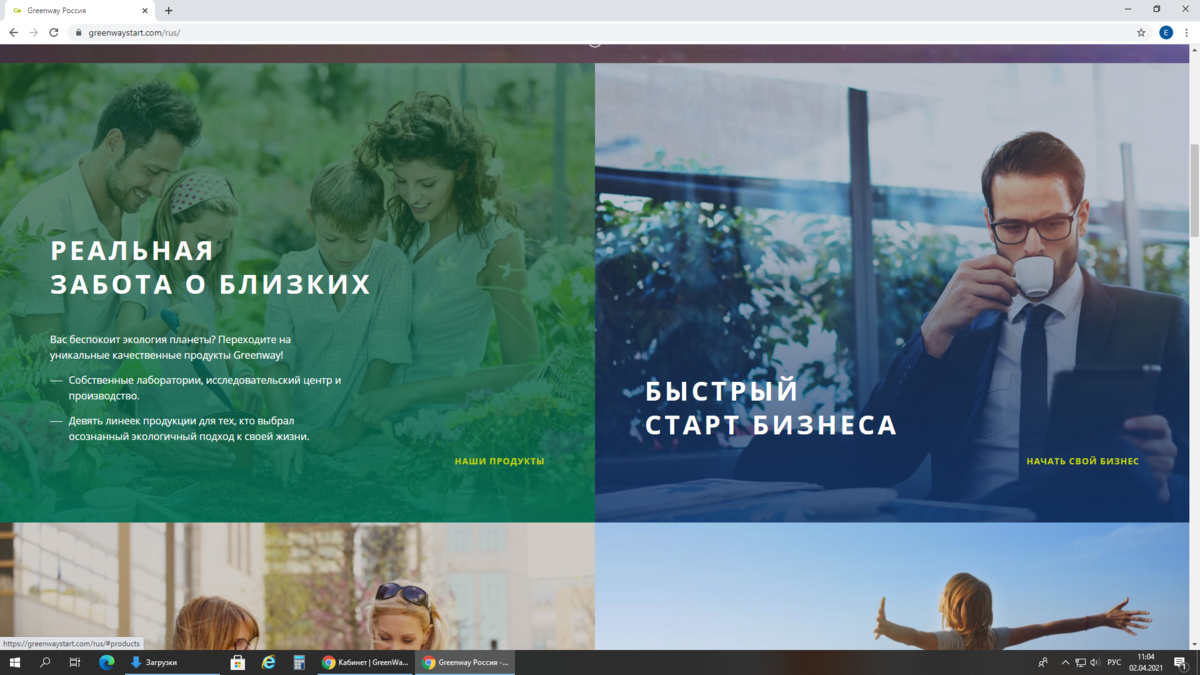1200x675 pixels.
Task: Launch Internet Explorer from the taskbar
Action: [x=268, y=662]
